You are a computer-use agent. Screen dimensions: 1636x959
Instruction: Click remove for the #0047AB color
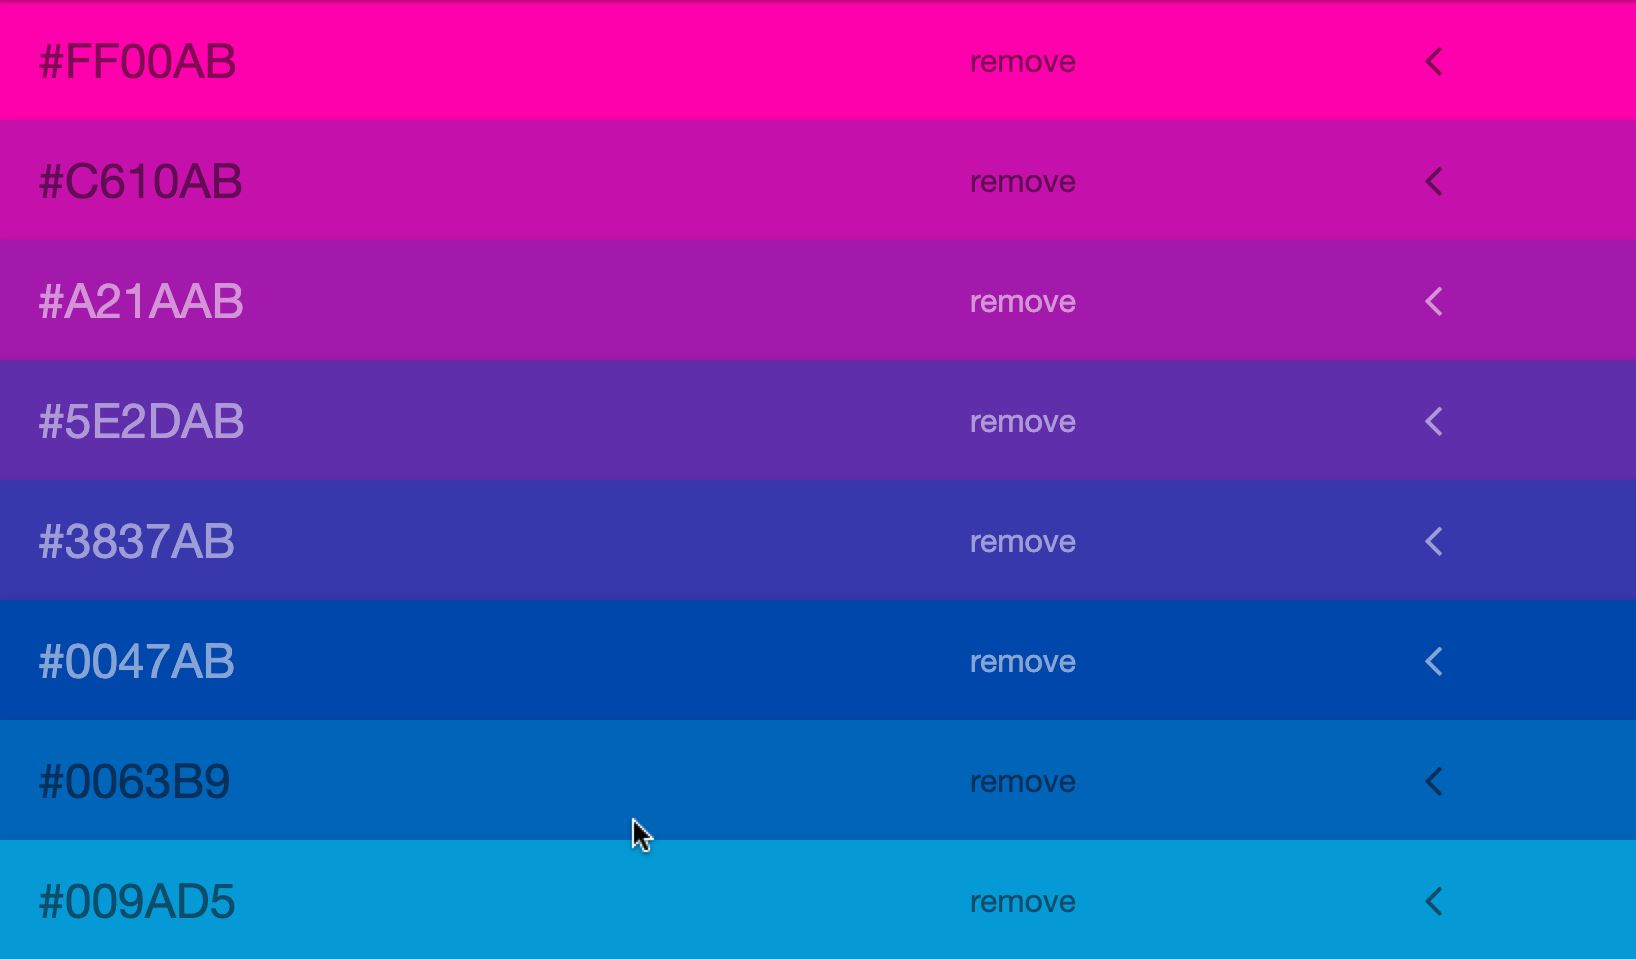coord(1022,662)
